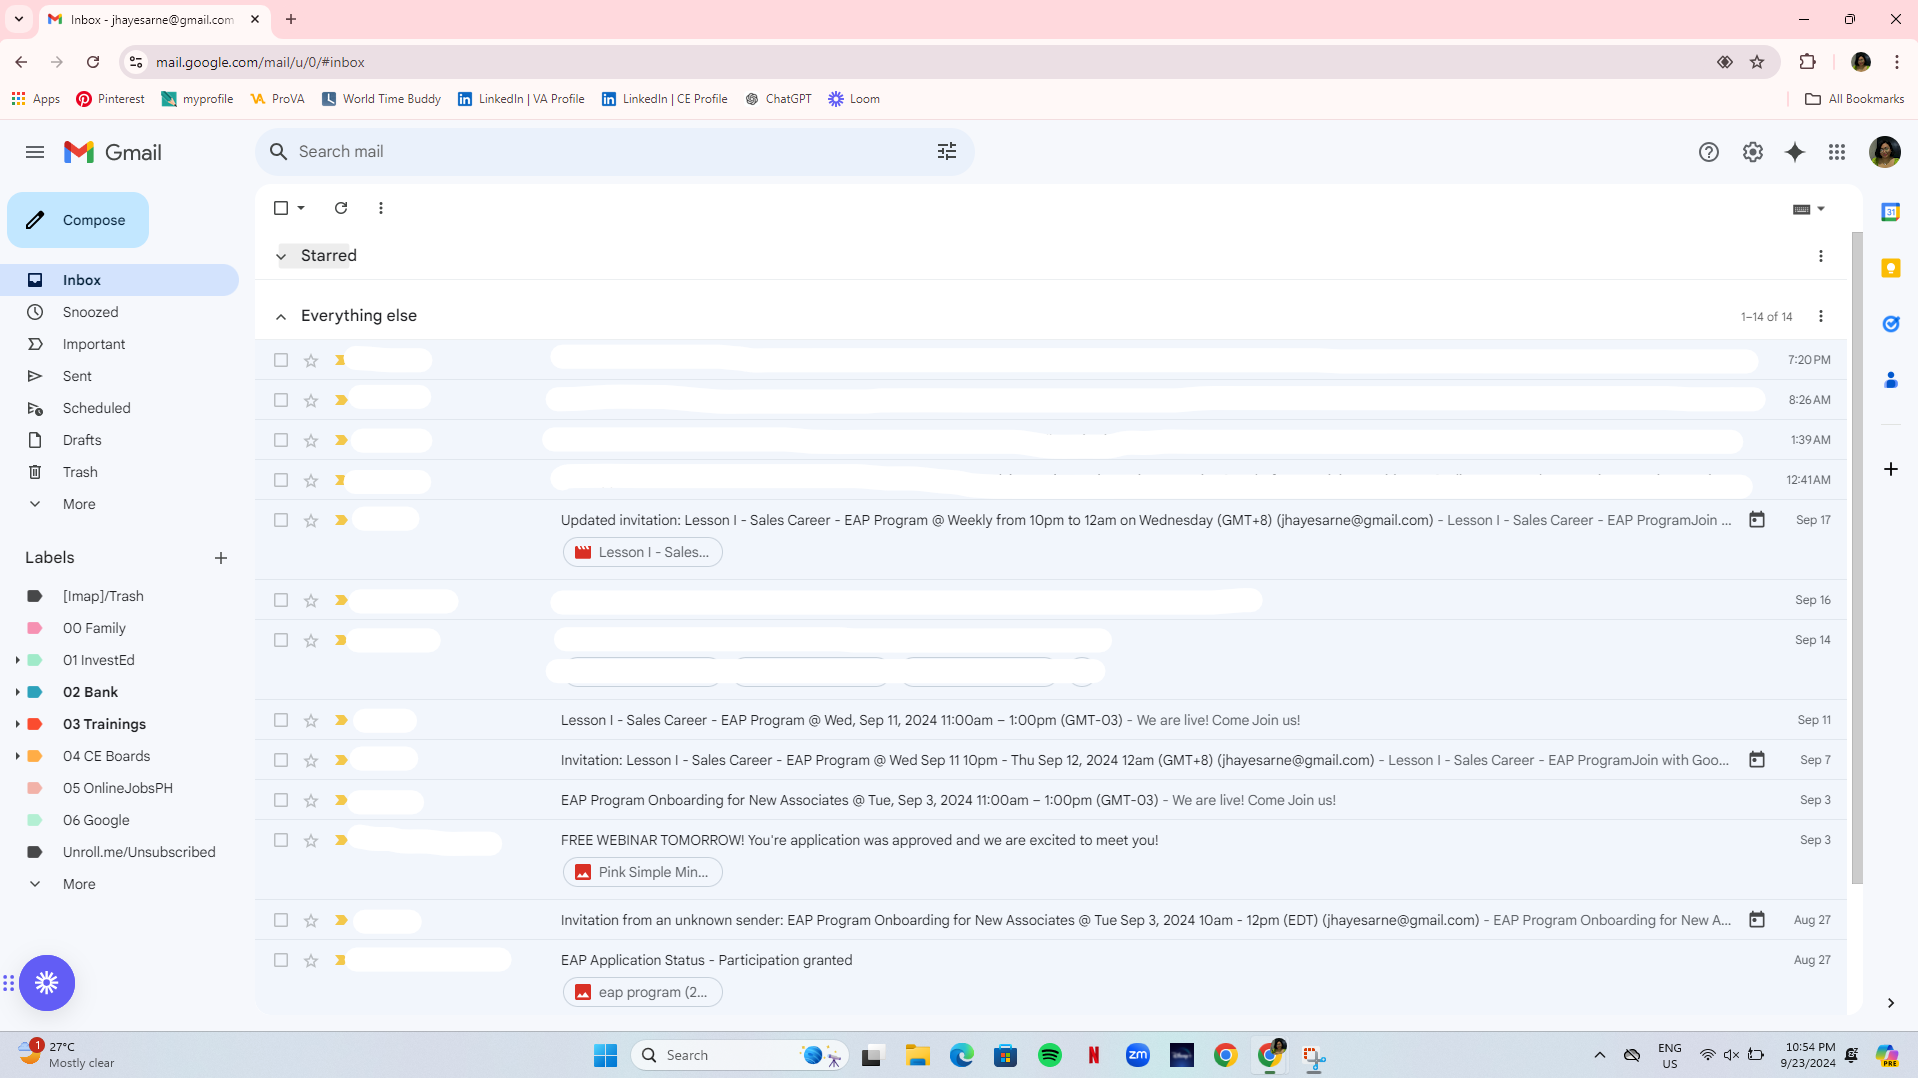Check the Sep 11 Lesson I email
The height and width of the screenshot is (1078, 1918).
point(281,720)
